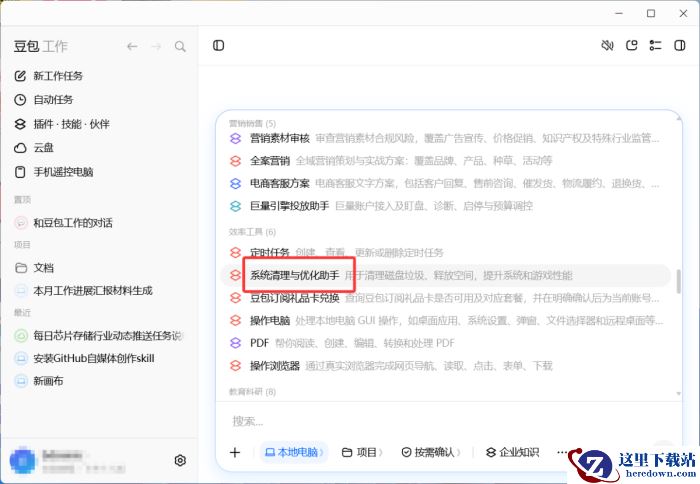Select the 系统清理与优化助手 skill

click(446, 275)
